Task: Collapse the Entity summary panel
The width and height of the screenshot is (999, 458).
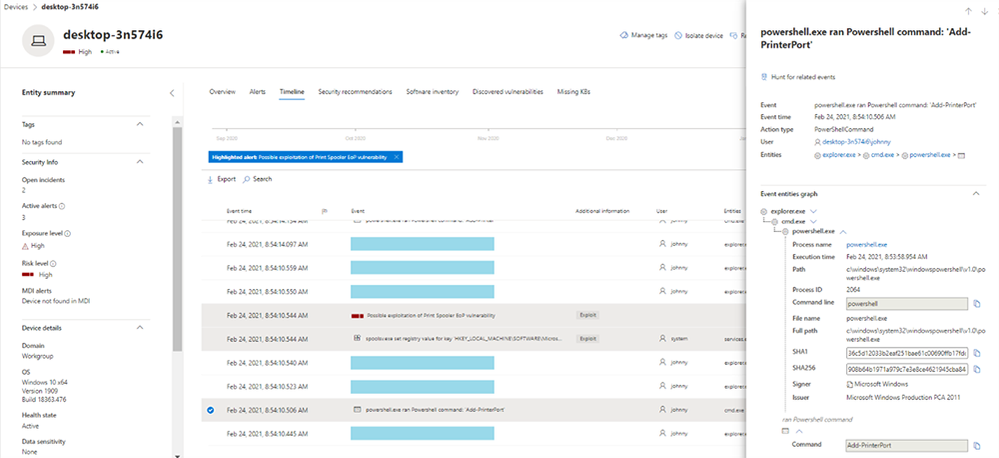Action: (x=171, y=93)
